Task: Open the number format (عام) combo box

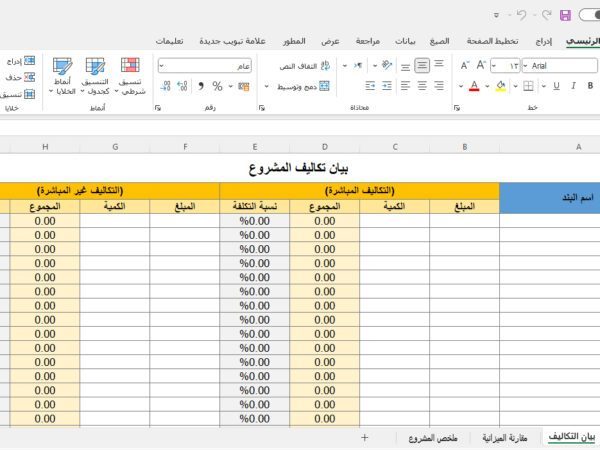Action: (x=205, y=66)
